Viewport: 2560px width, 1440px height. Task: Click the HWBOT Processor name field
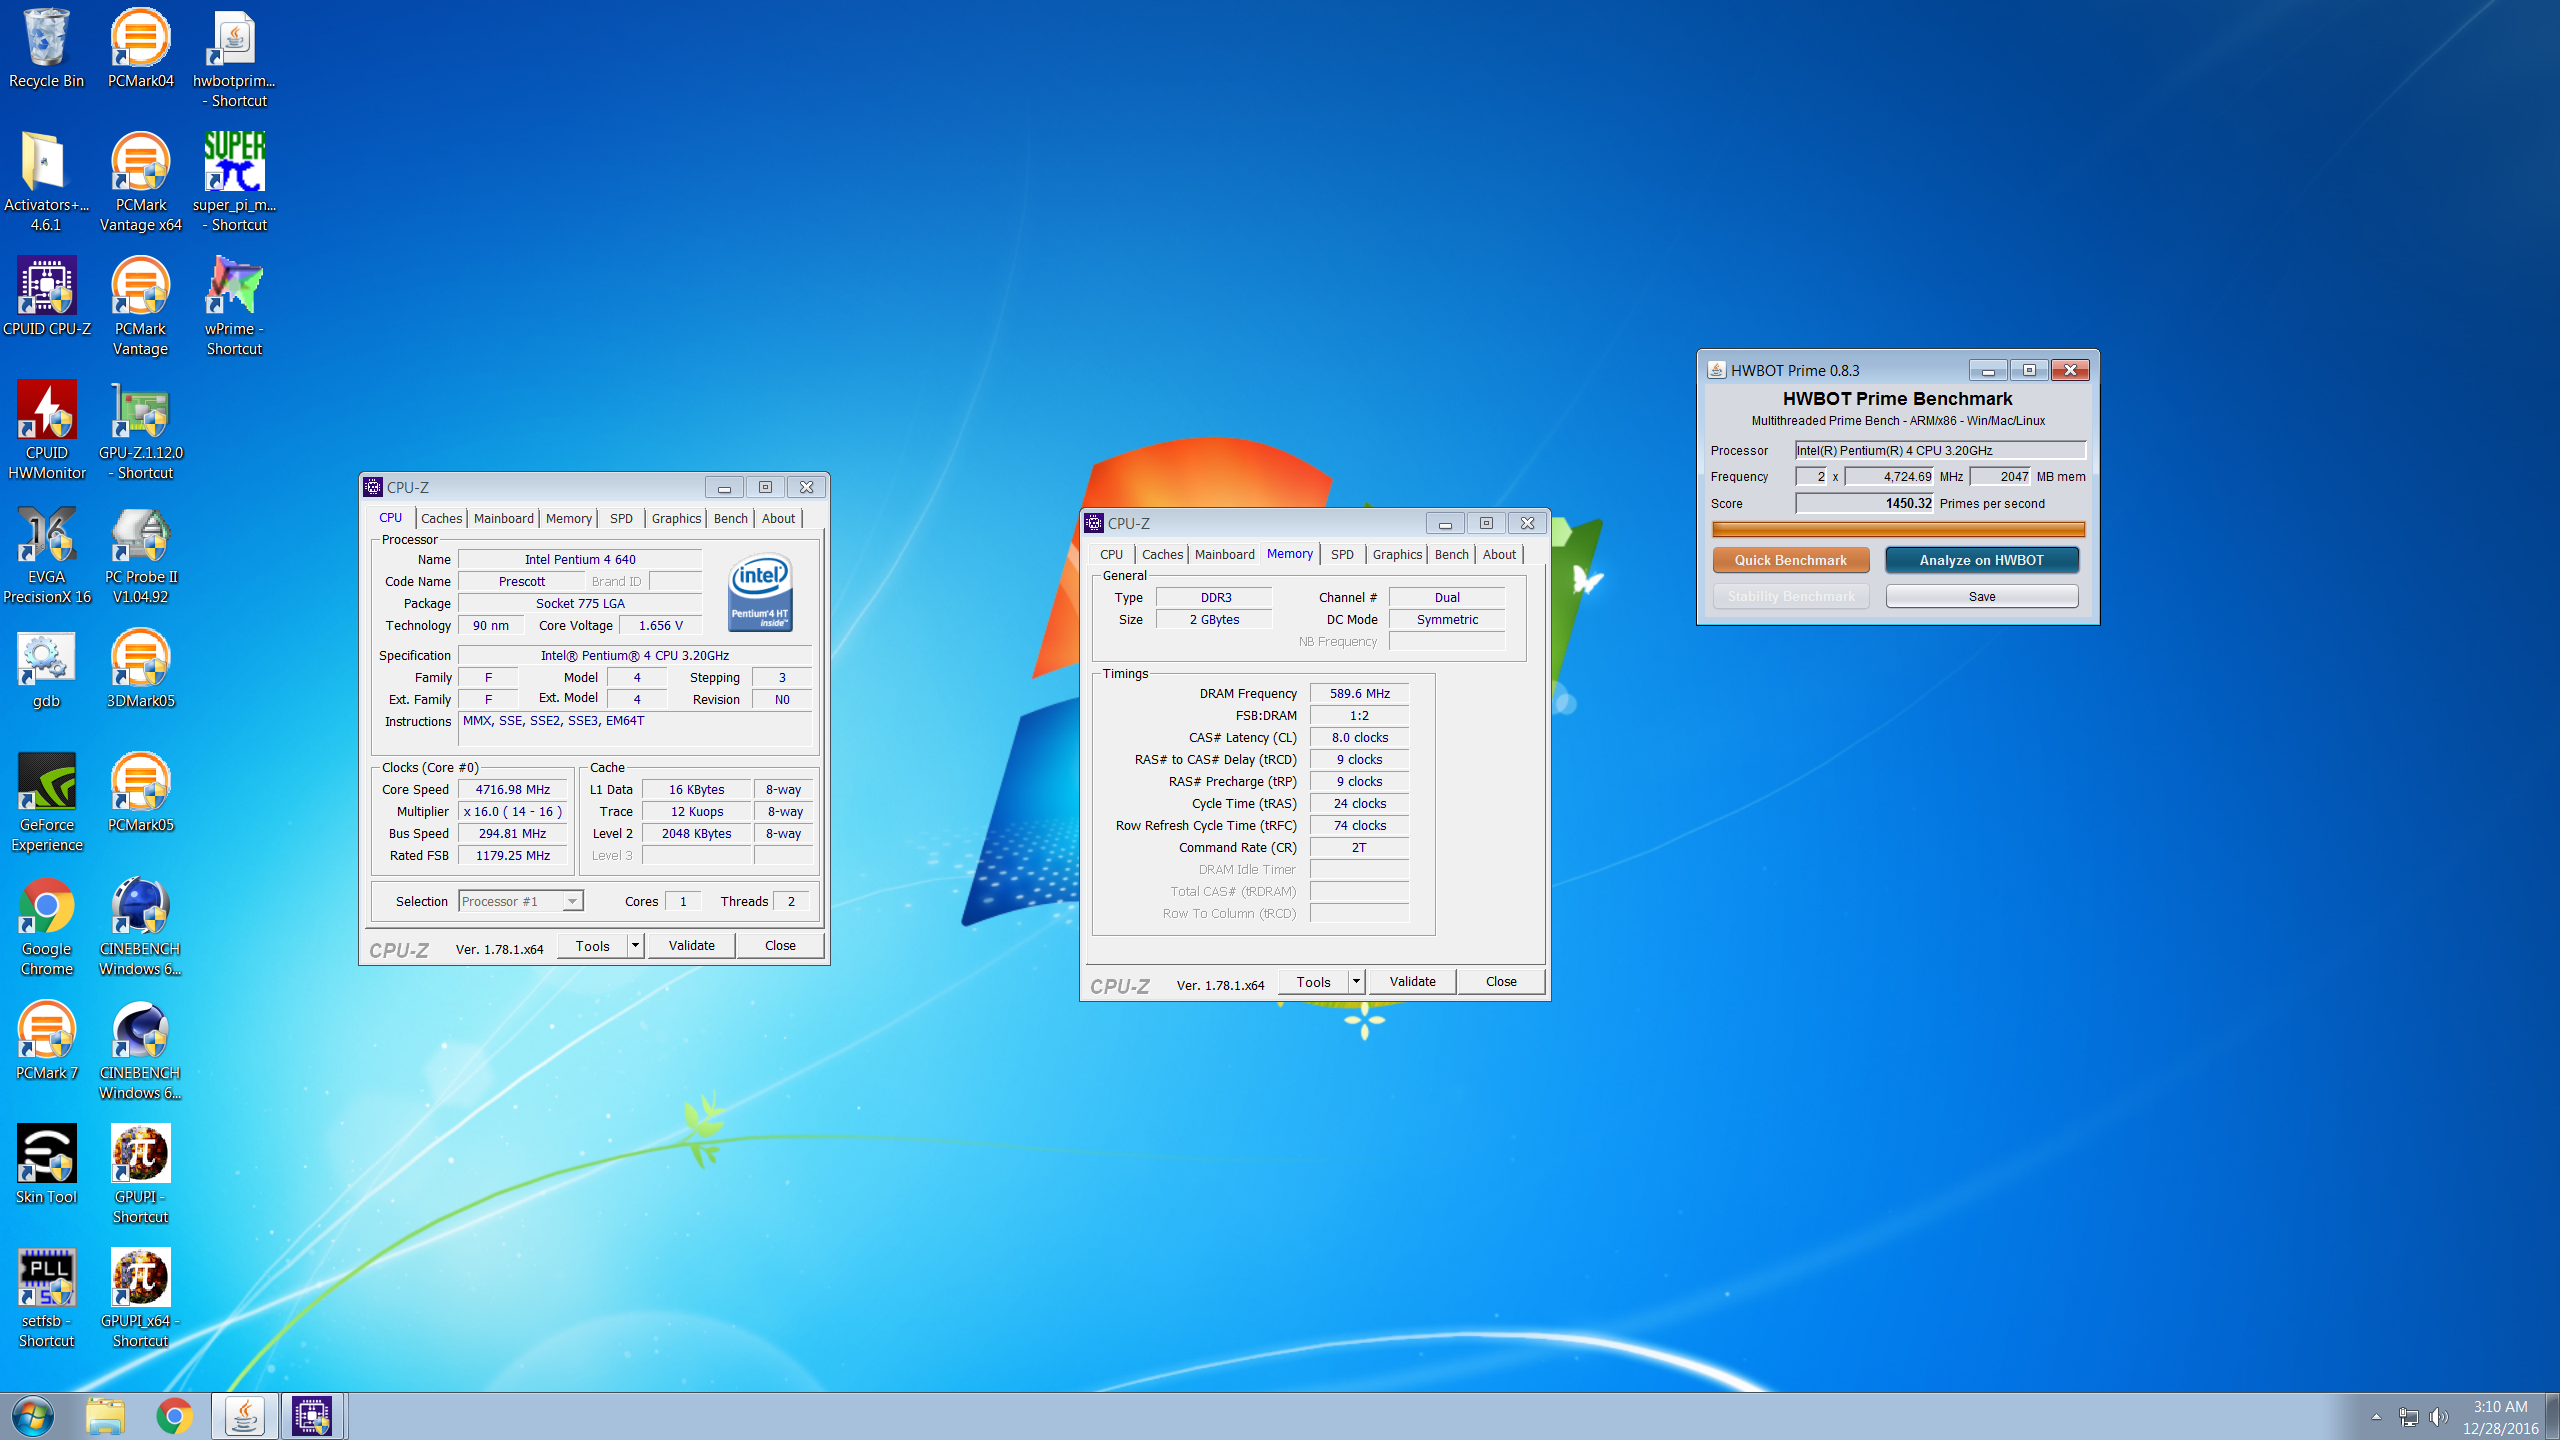(1940, 450)
